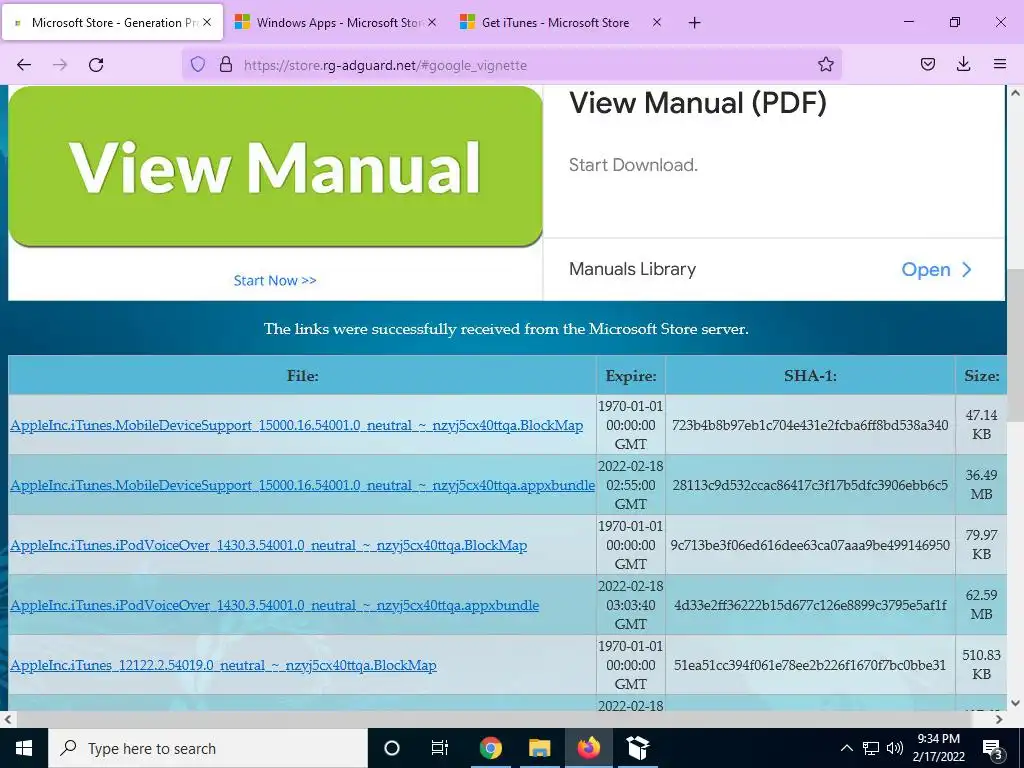
Task: Click the Firefox taskbar icon
Action: point(588,748)
